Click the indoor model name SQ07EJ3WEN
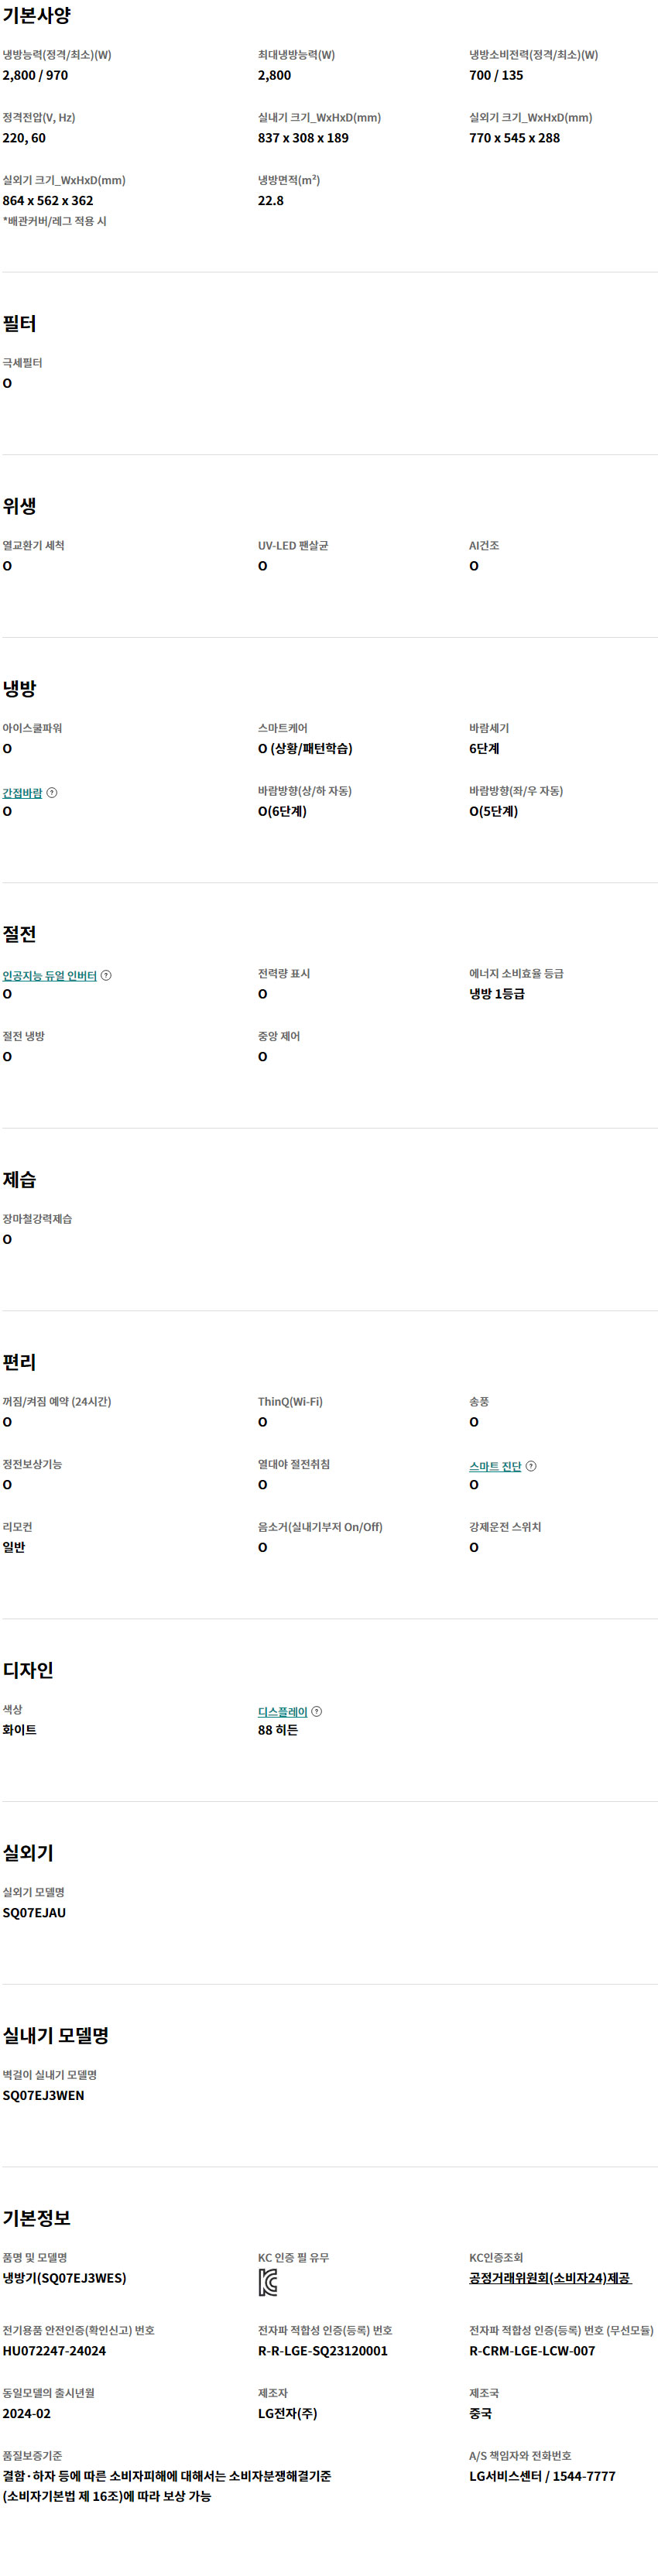This screenshot has height=2576, width=658. click(x=43, y=2096)
